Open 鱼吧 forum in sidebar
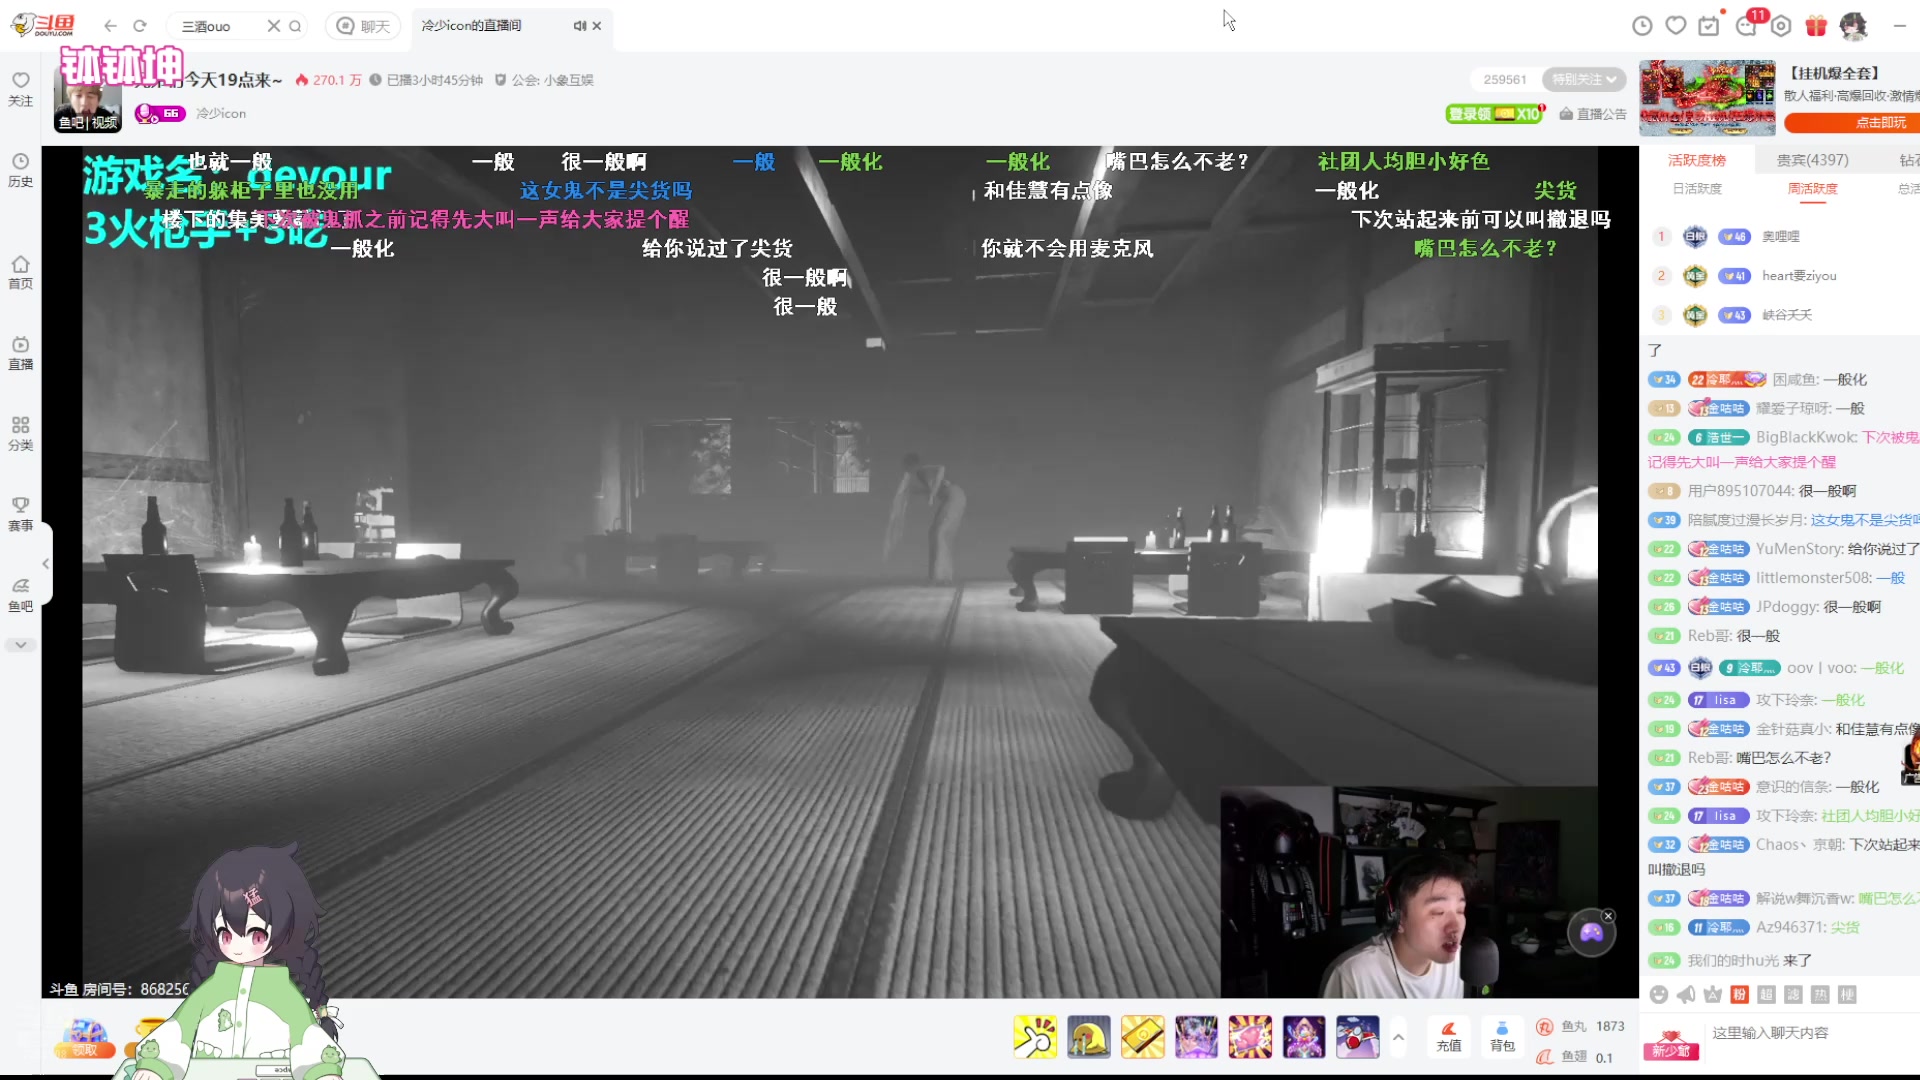The image size is (1920, 1080). [21, 595]
